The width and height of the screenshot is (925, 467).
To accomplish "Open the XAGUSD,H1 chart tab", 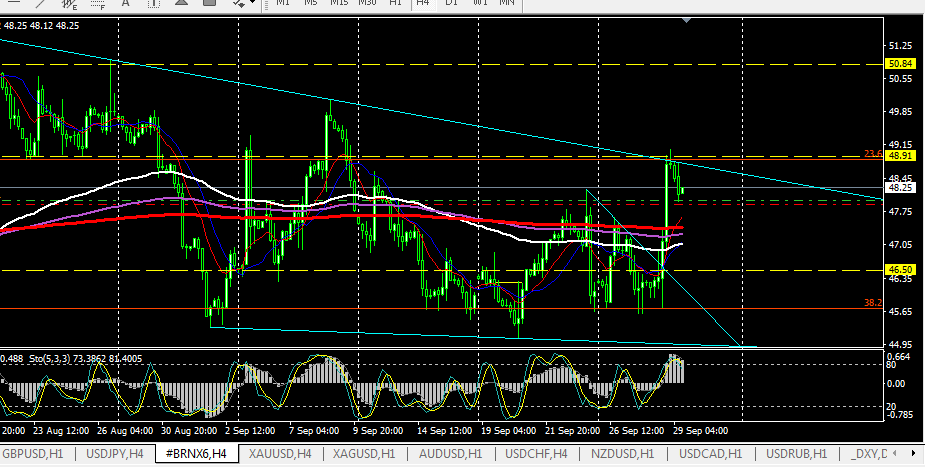I will tap(363, 453).
